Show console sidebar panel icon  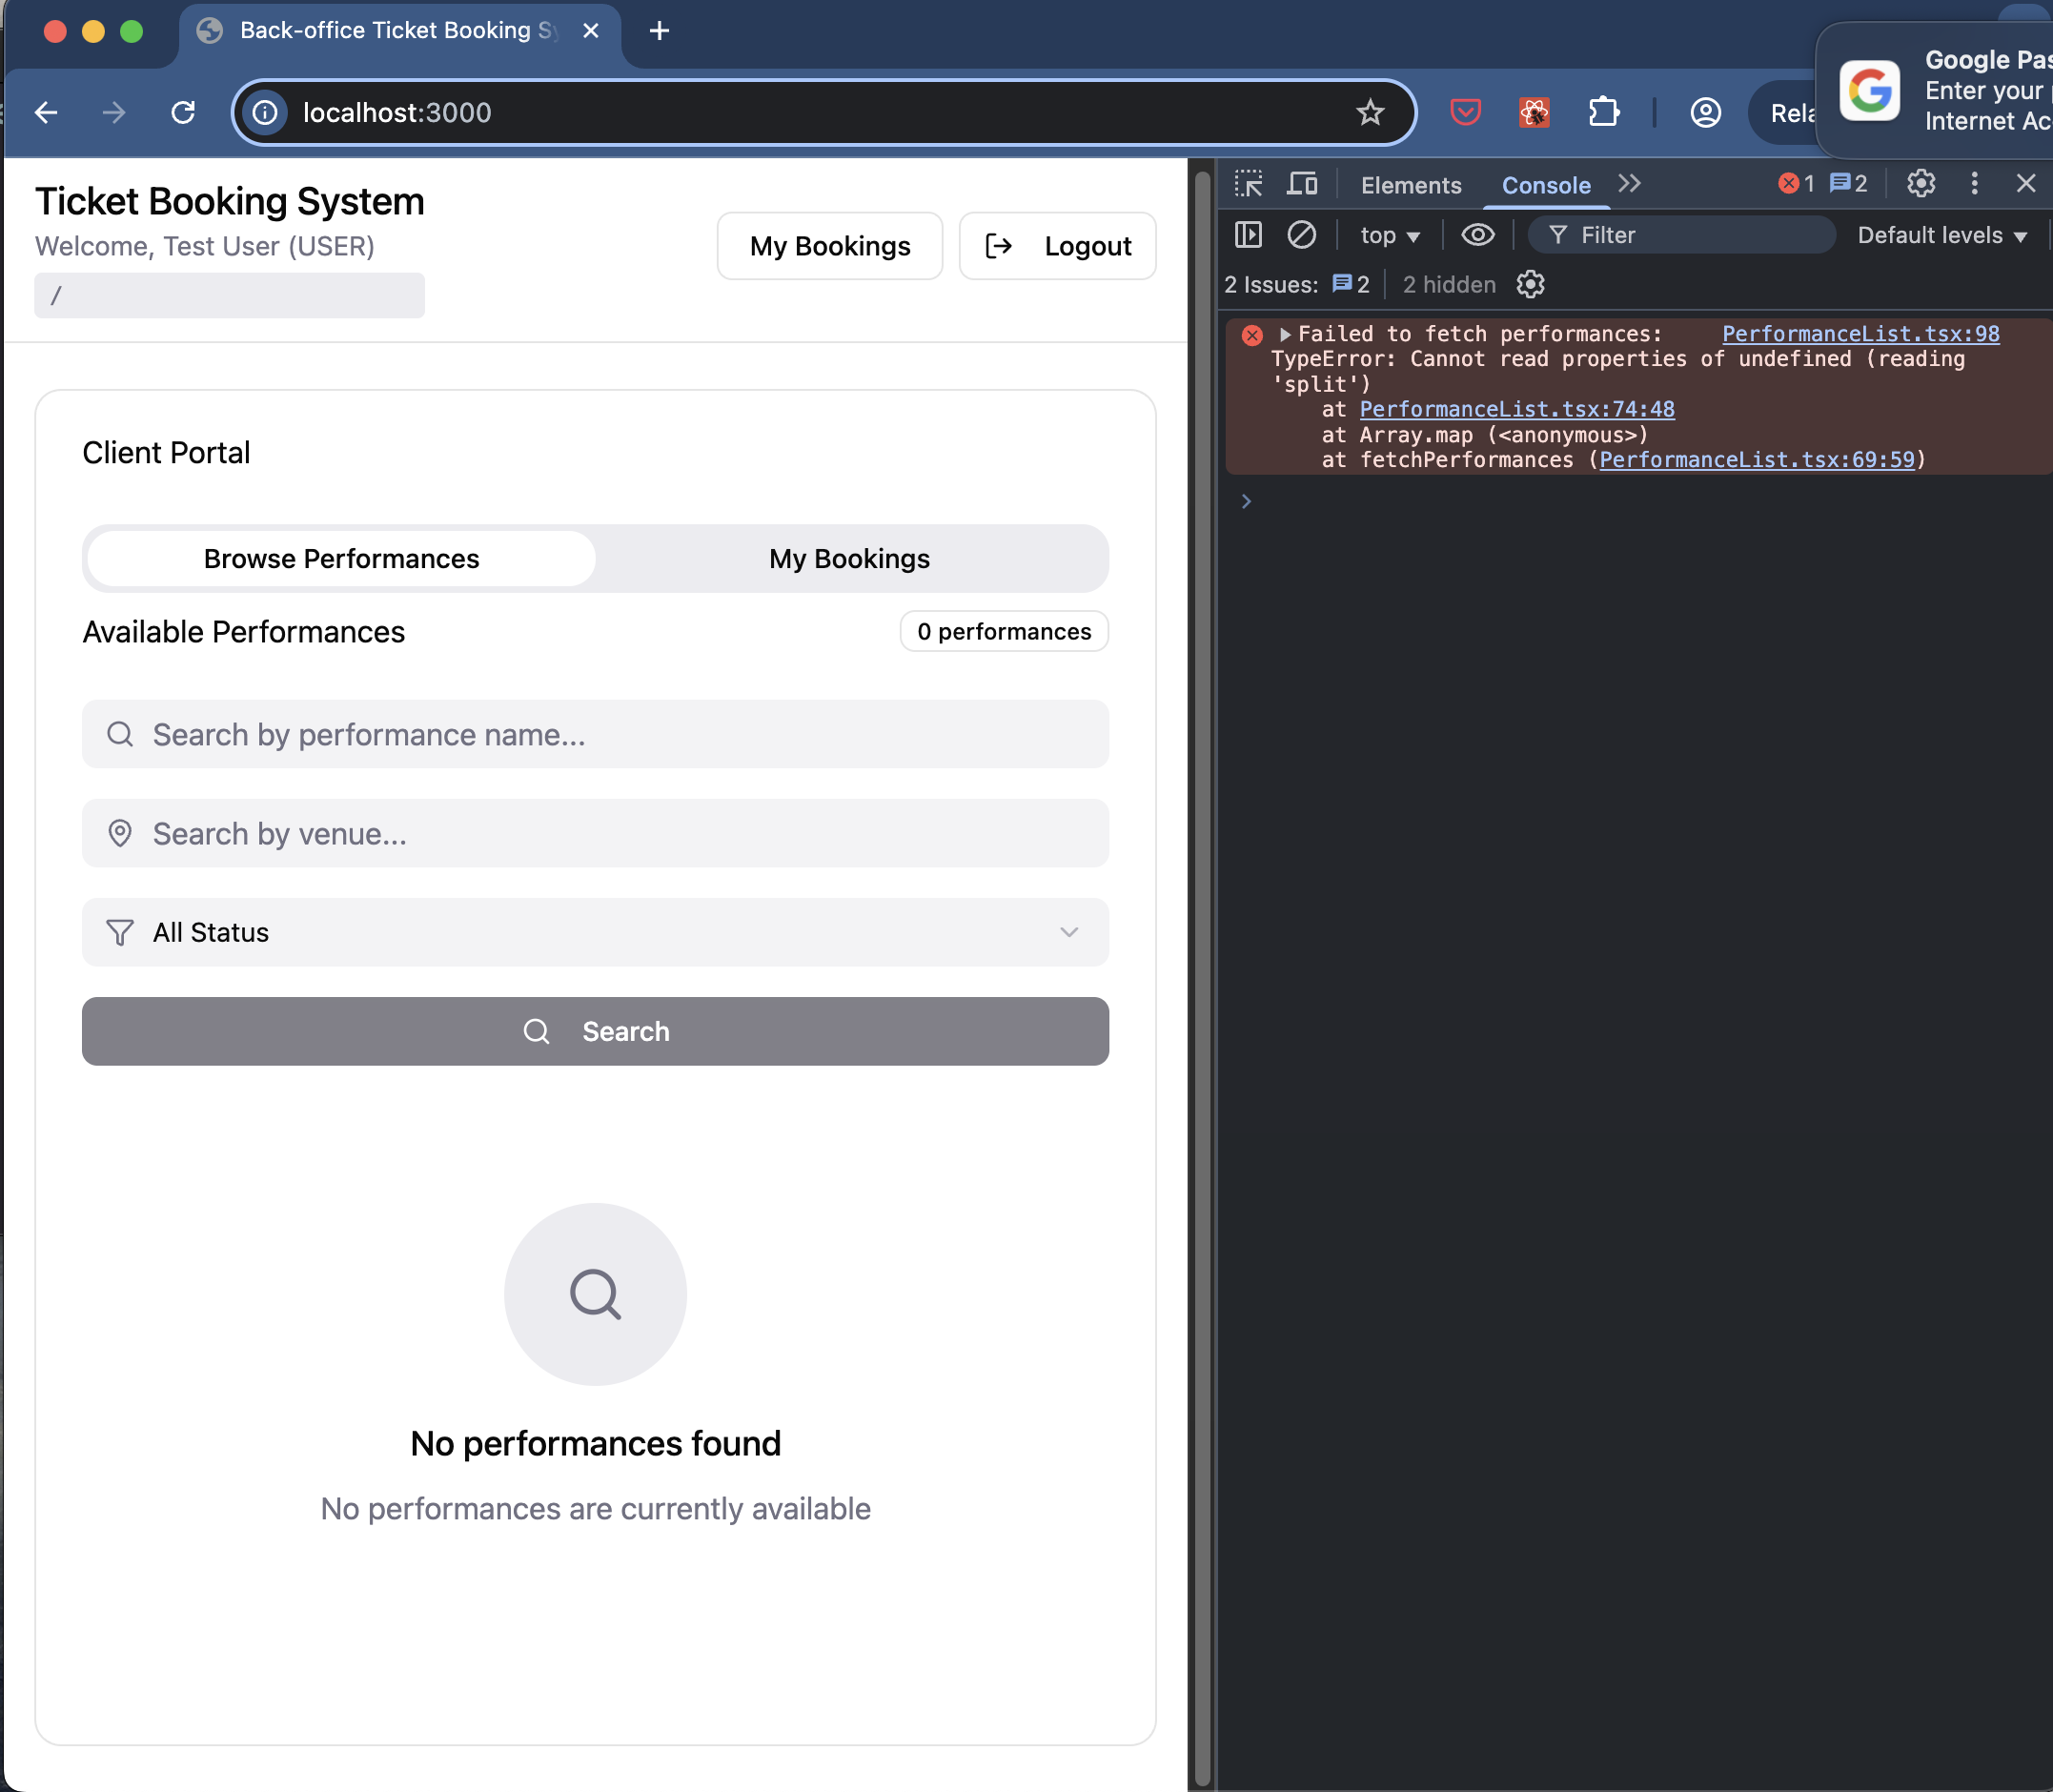click(1248, 235)
